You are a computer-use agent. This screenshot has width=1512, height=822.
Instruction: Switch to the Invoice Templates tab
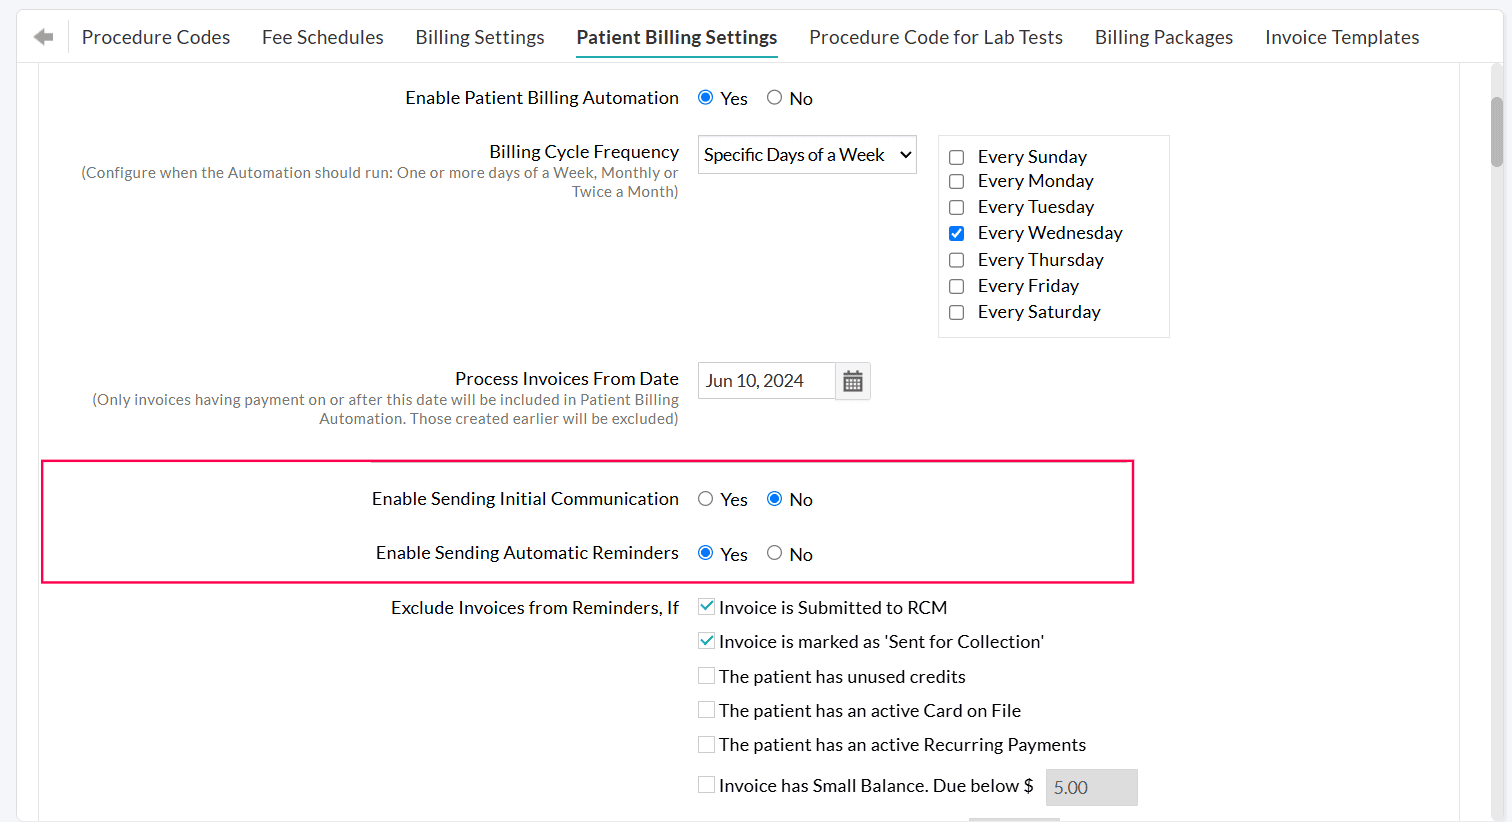point(1342,37)
